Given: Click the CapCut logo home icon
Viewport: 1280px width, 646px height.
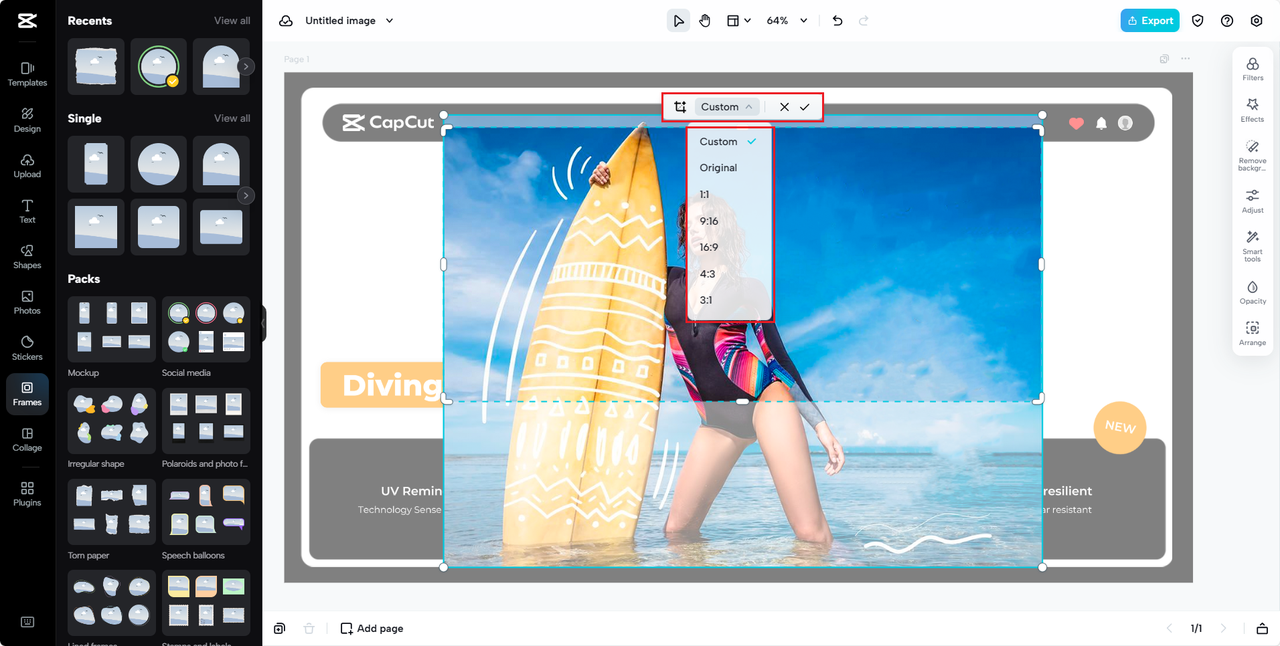Looking at the screenshot, I should 27,20.
